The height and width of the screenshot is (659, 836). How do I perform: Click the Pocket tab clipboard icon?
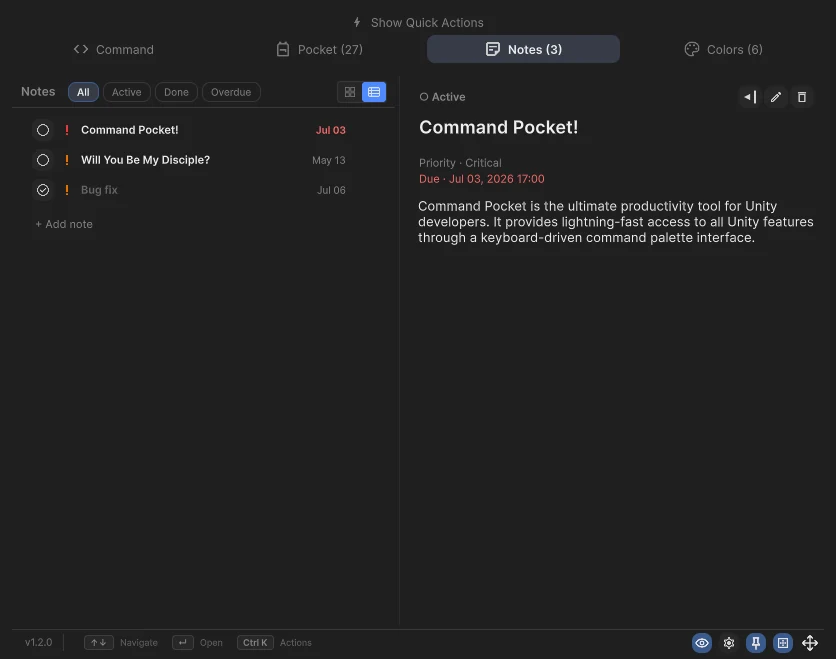pyautogui.click(x=283, y=50)
